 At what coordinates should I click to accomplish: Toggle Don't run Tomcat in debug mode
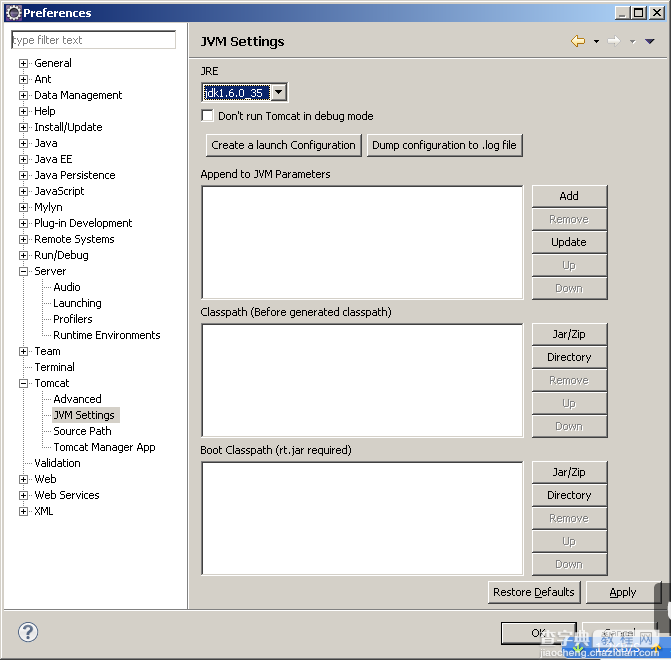[208, 116]
